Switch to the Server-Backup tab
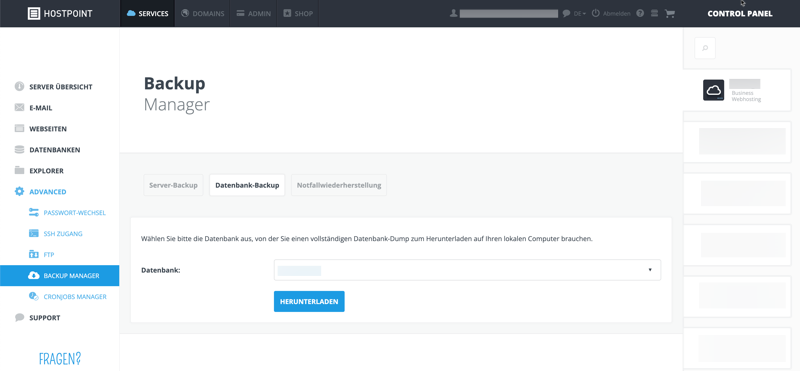Screen dimensions: 800x371 [173, 185]
